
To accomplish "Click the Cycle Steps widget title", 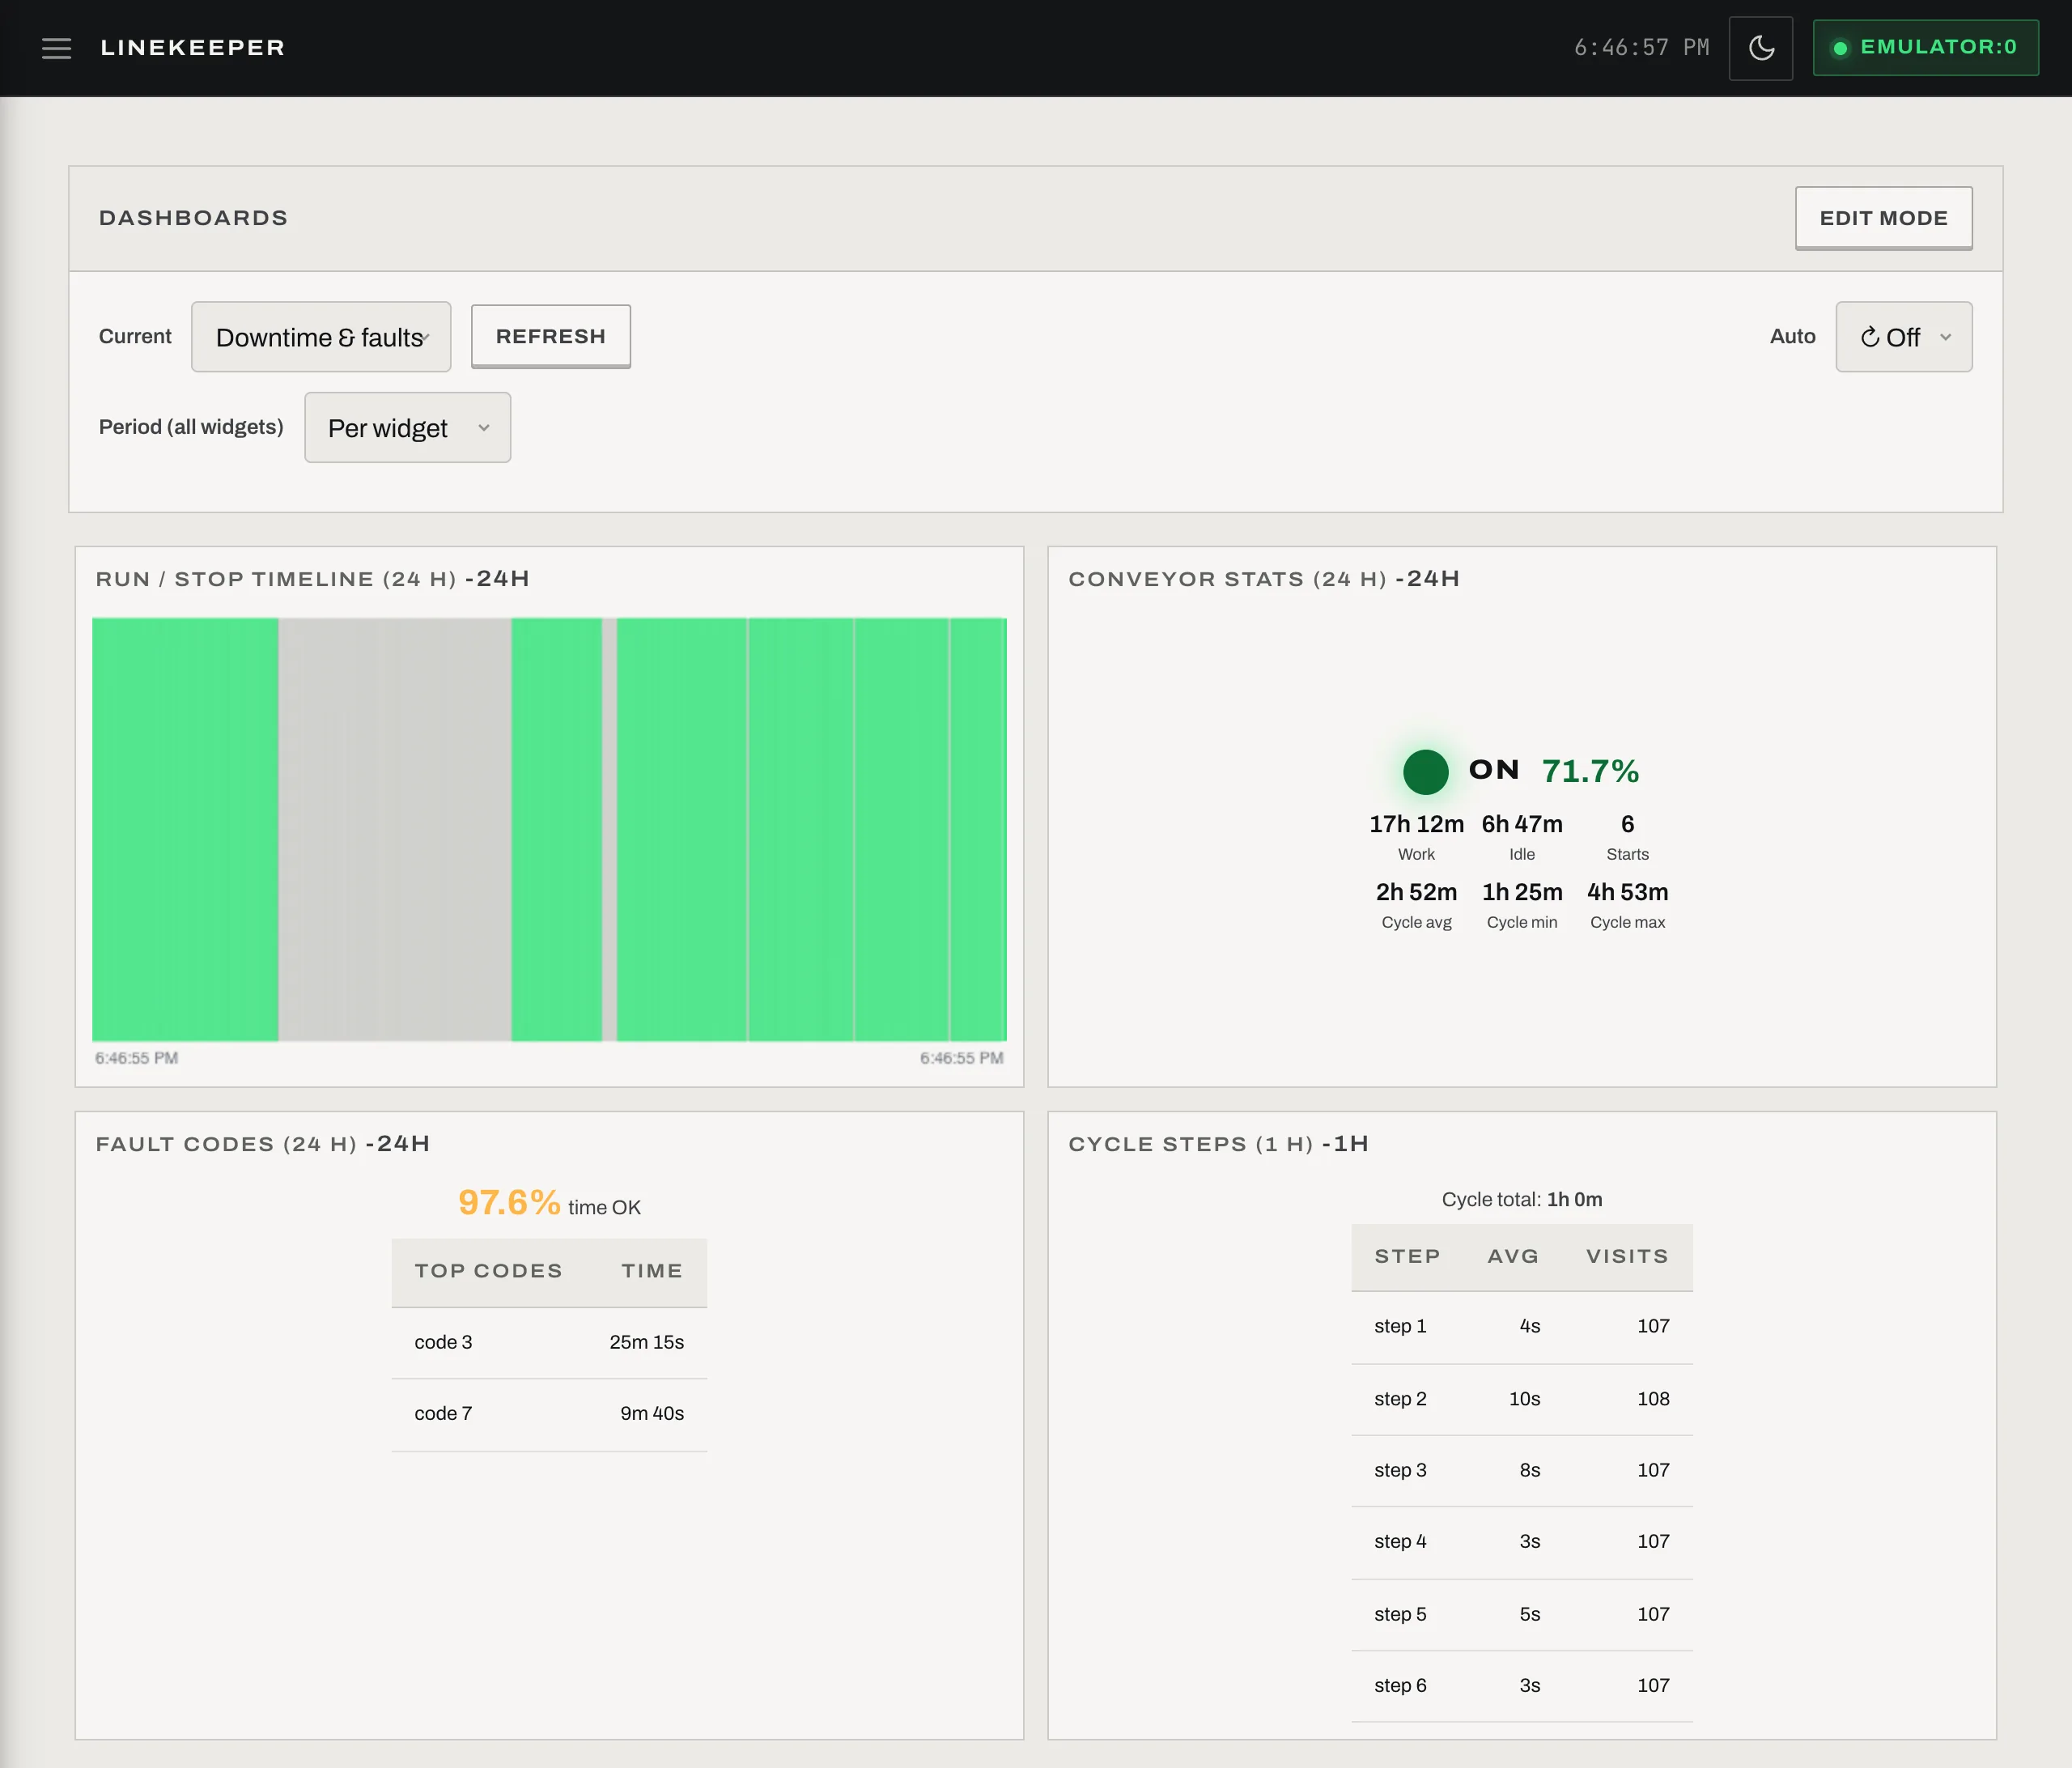I will (x=1218, y=1144).
